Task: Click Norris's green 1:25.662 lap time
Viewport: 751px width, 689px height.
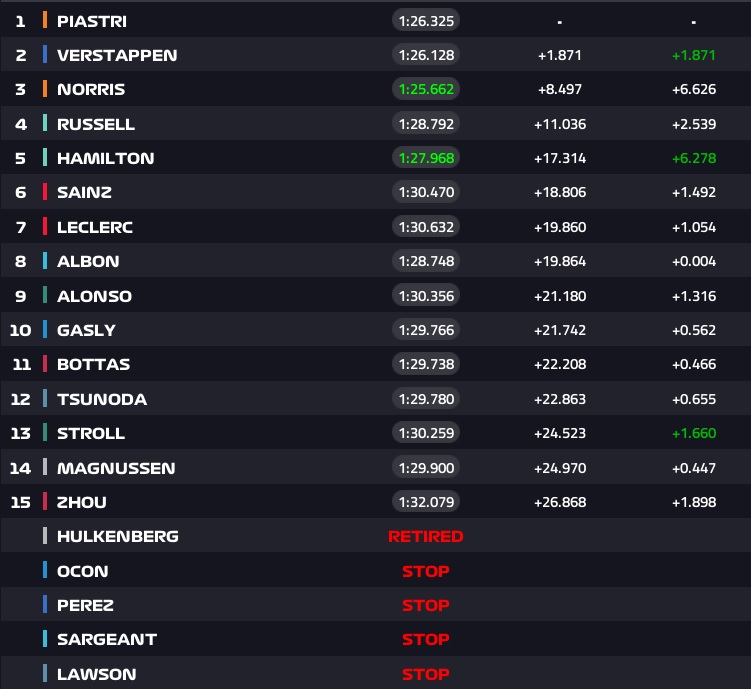Action: coord(426,89)
